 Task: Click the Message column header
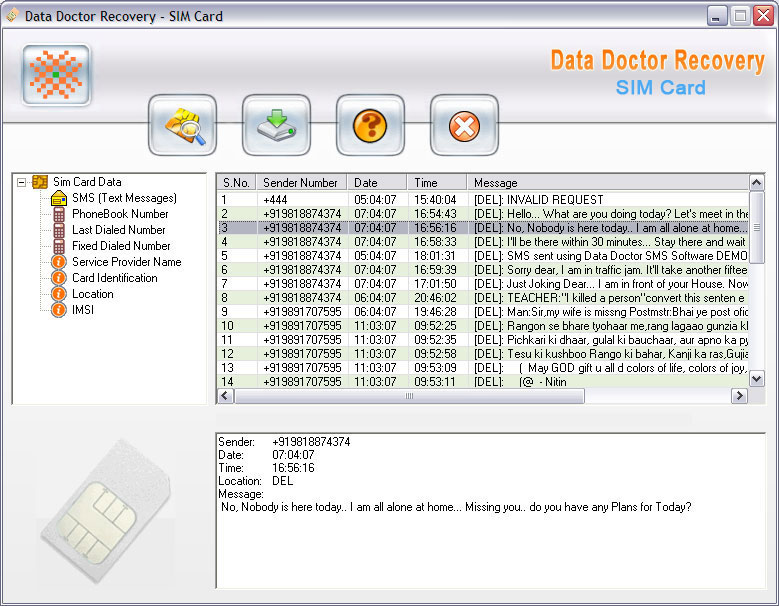tap(600, 183)
